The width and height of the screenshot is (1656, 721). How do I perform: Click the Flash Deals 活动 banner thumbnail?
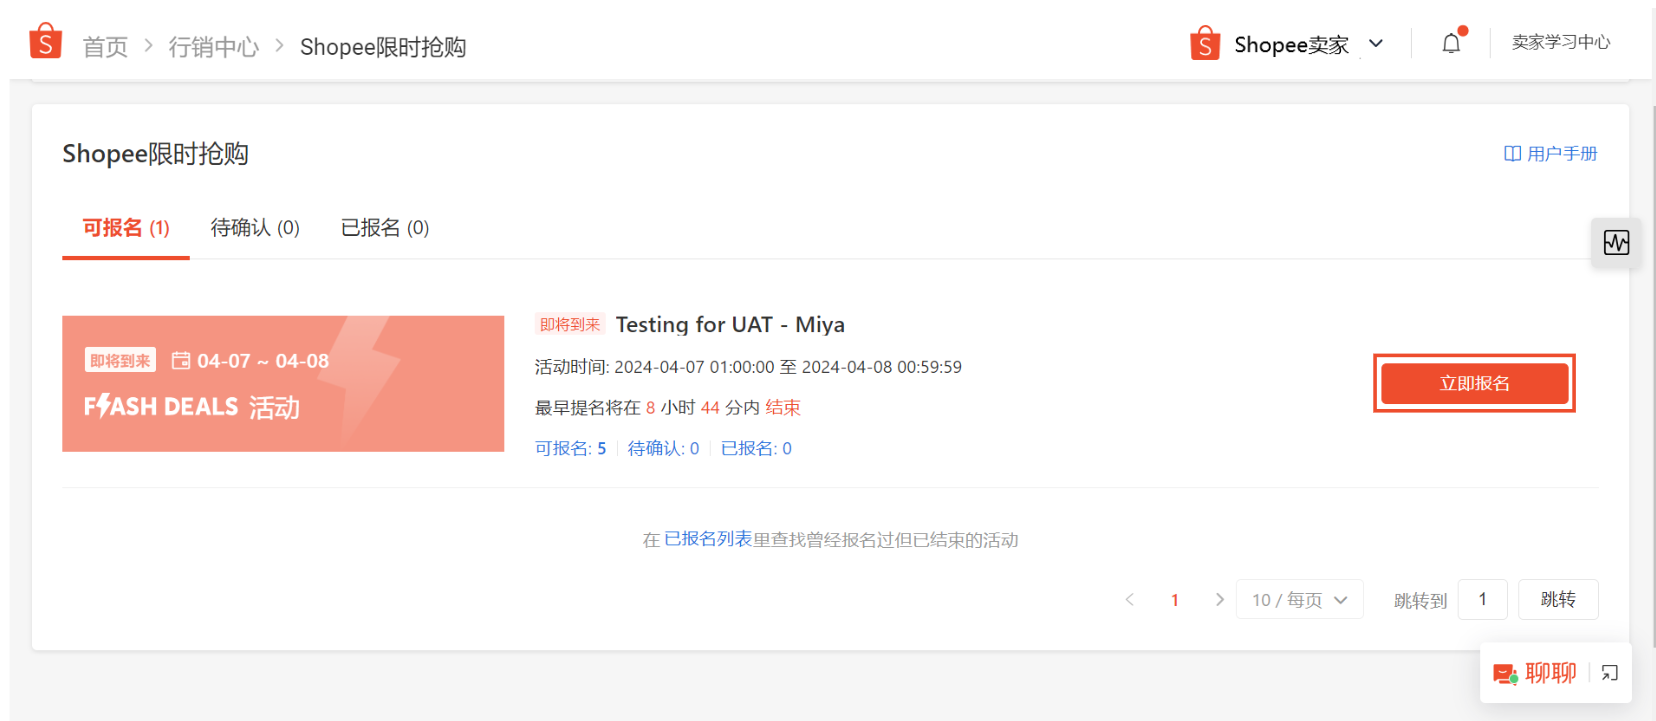coord(283,384)
